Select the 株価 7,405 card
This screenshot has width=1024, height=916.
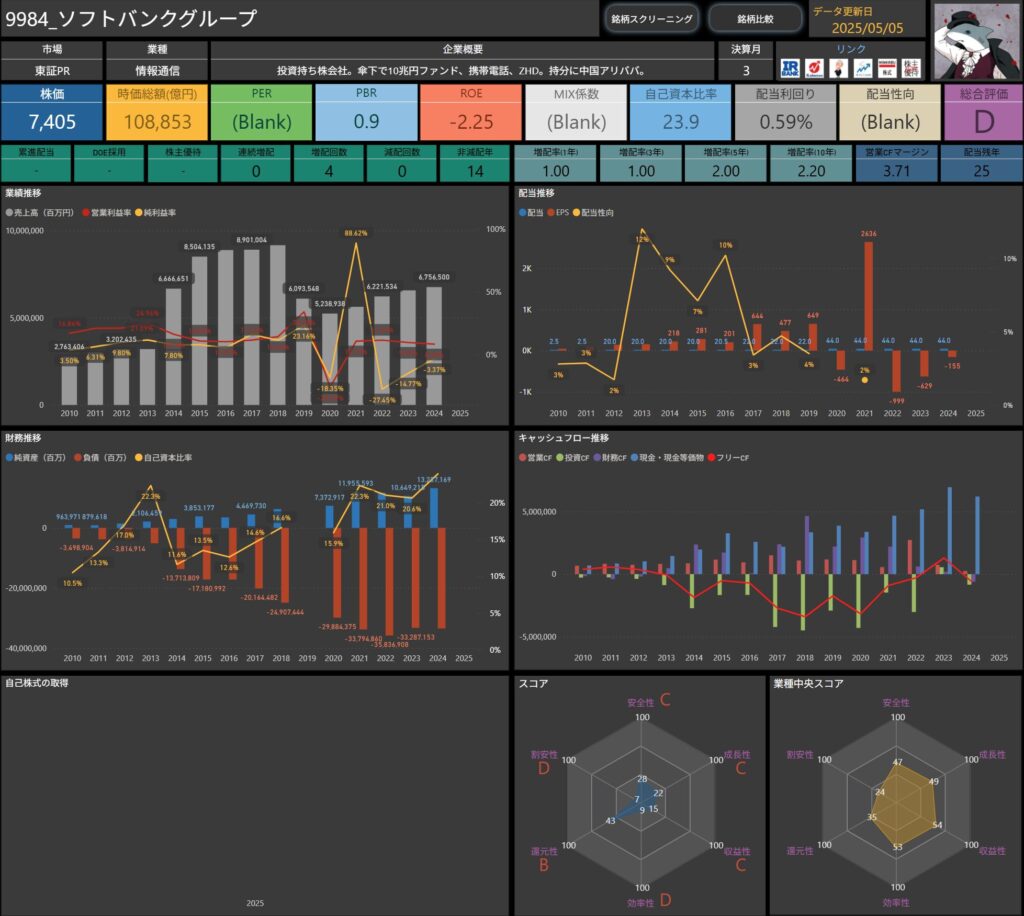pyautogui.click(x=52, y=112)
